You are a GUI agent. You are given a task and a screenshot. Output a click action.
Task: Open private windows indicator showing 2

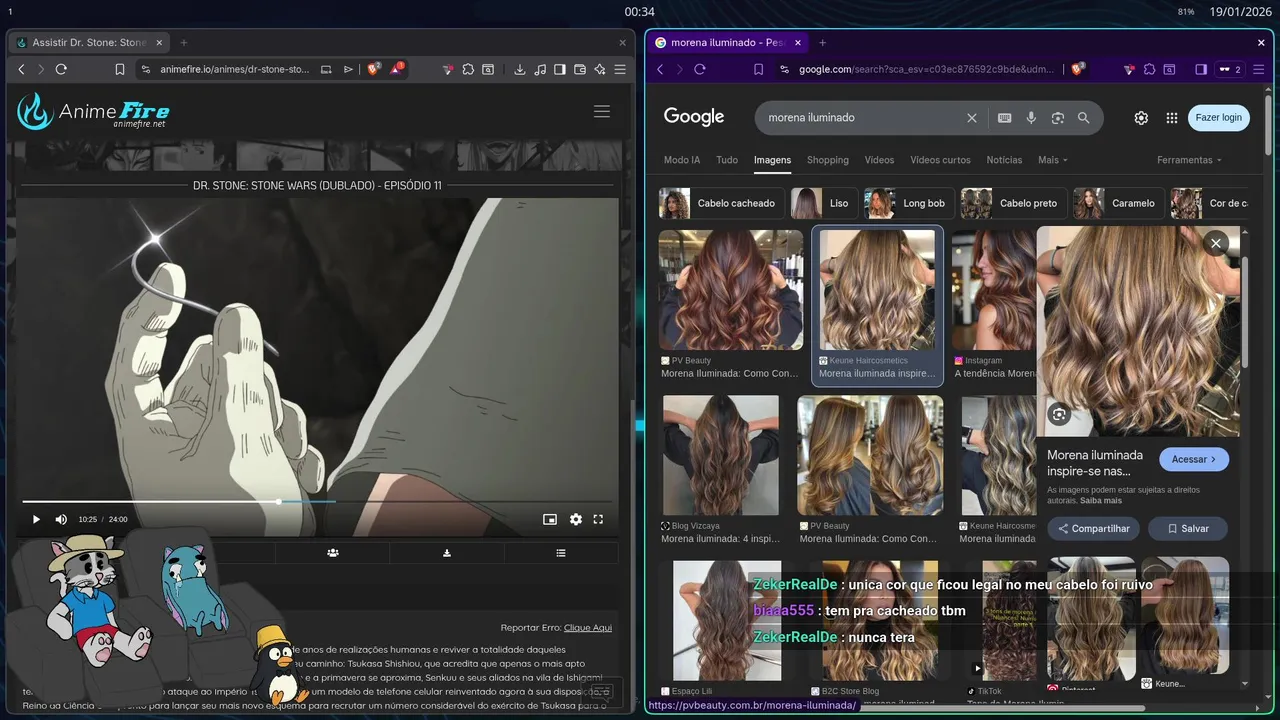click(1228, 69)
